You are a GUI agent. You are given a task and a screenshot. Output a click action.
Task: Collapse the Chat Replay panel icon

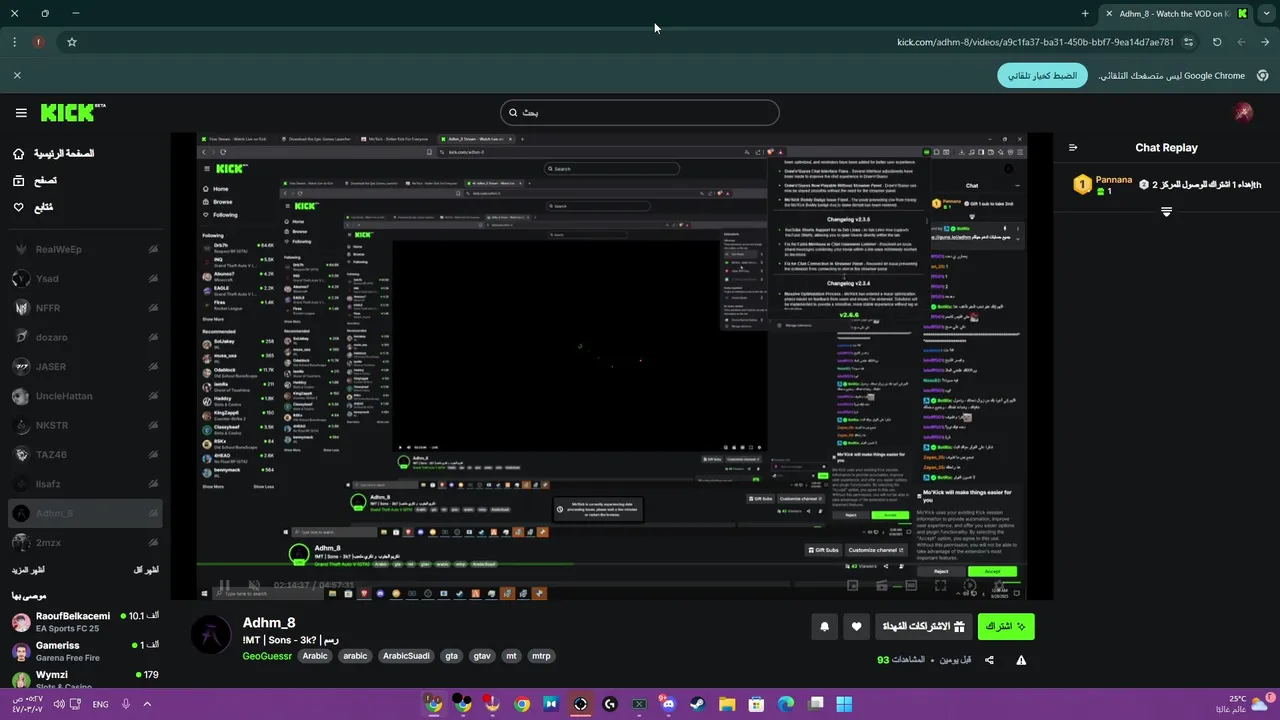click(1073, 148)
